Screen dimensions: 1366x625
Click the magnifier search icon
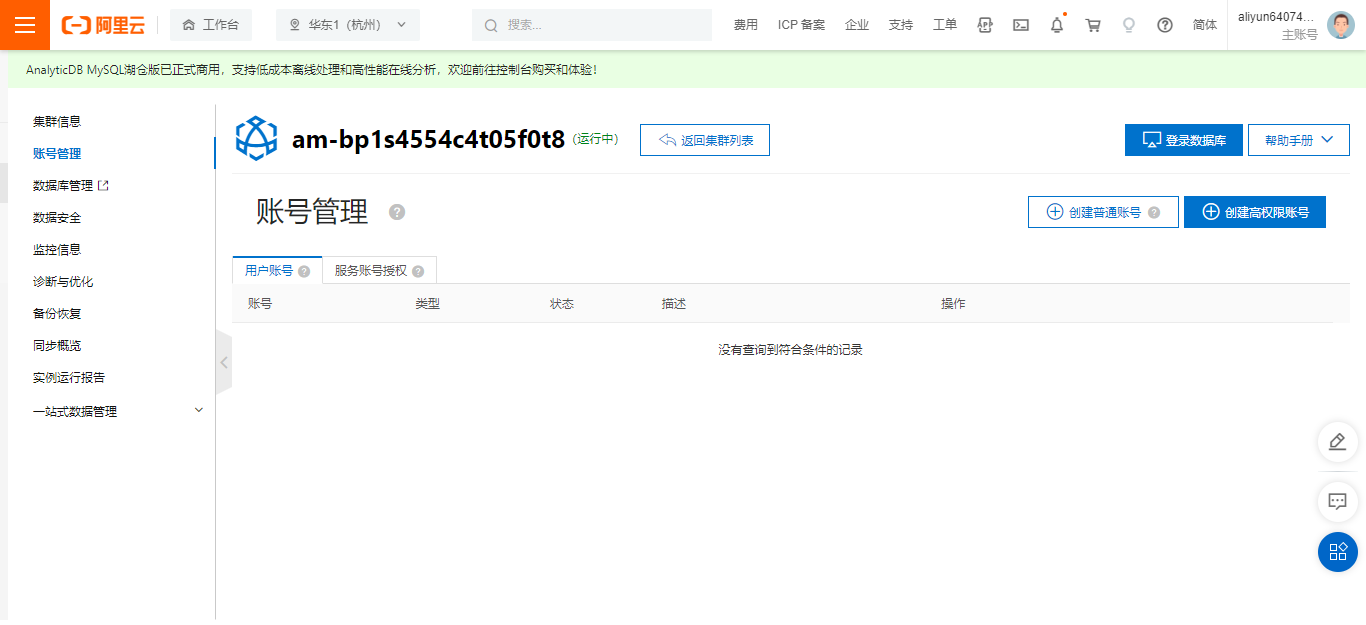(491, 25)
